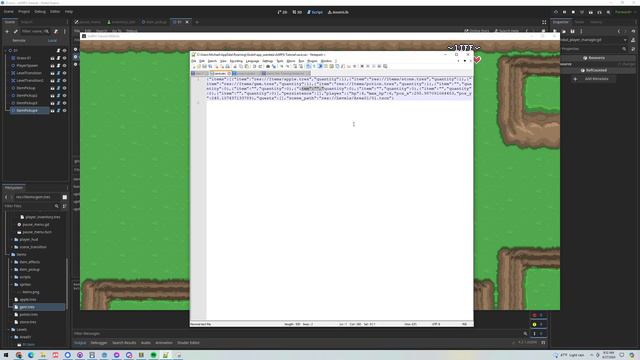Switch to Script workspace

315,12
